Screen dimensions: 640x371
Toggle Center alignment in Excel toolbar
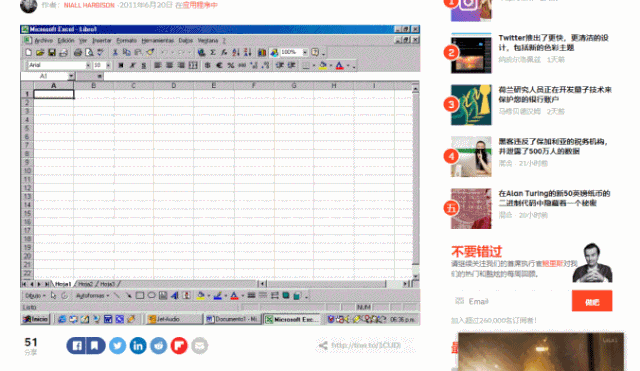tap(169, 65)
